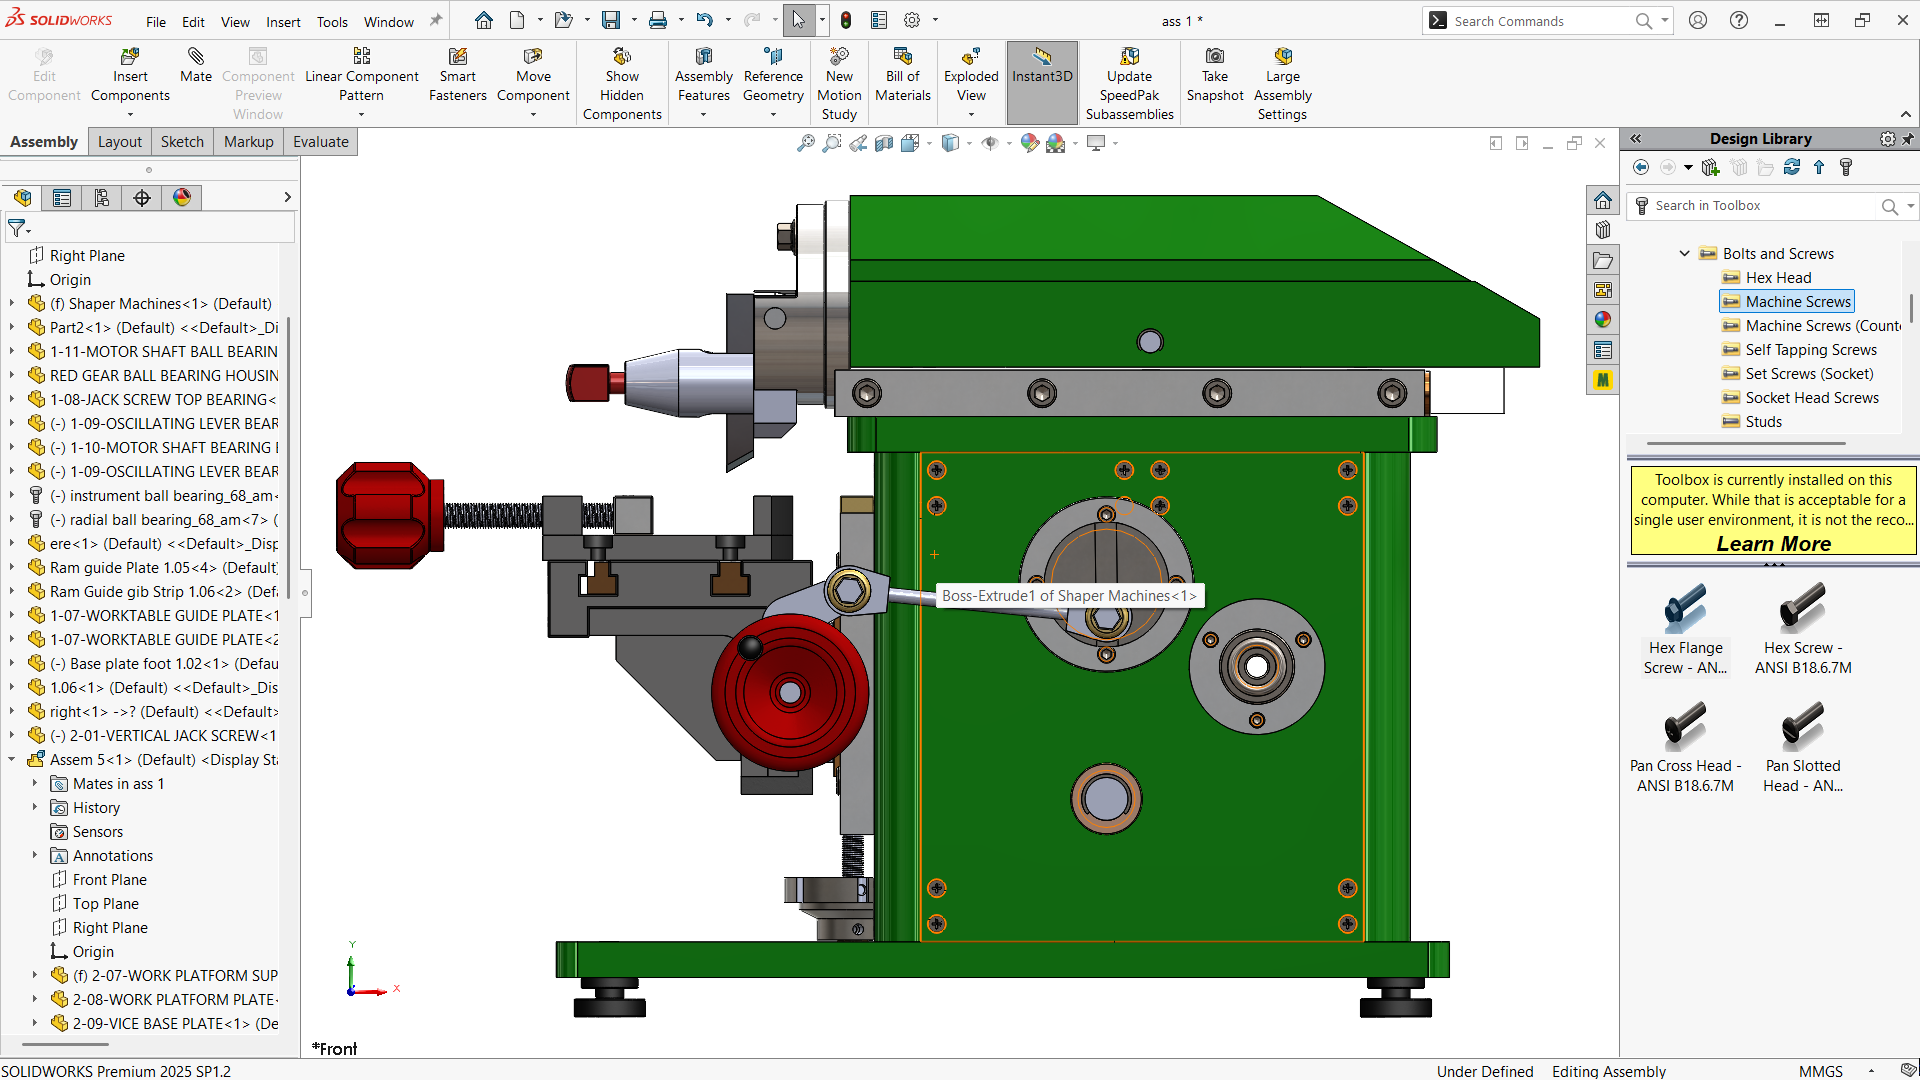Open the Tools menu
Screen dimensions: 1920x1080
(332, 22)
